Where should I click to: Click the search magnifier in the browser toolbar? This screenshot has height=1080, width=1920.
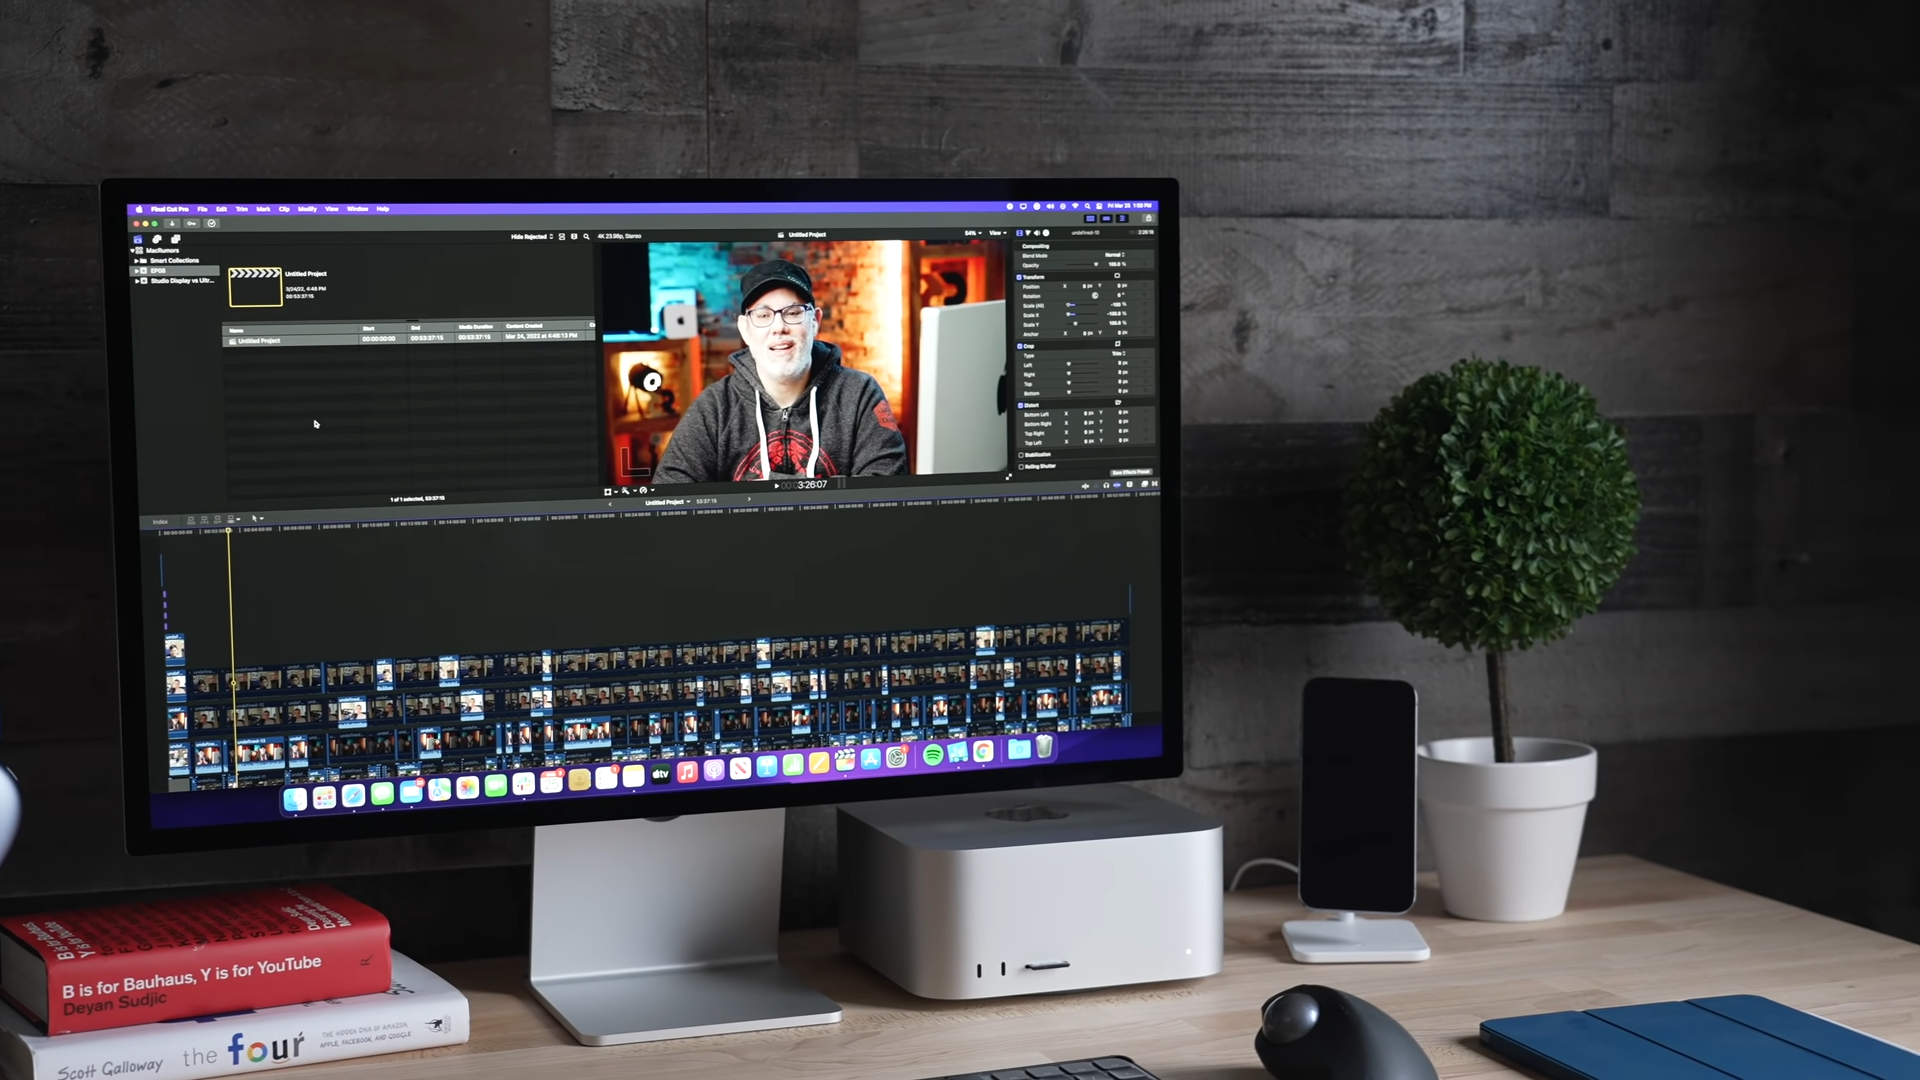tap(586, 237)
